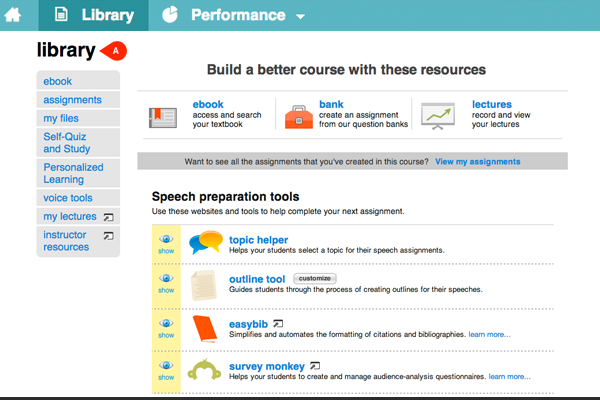Toggle show eye for easybib
The image size is (600, 400).
(x=166, y=328)
